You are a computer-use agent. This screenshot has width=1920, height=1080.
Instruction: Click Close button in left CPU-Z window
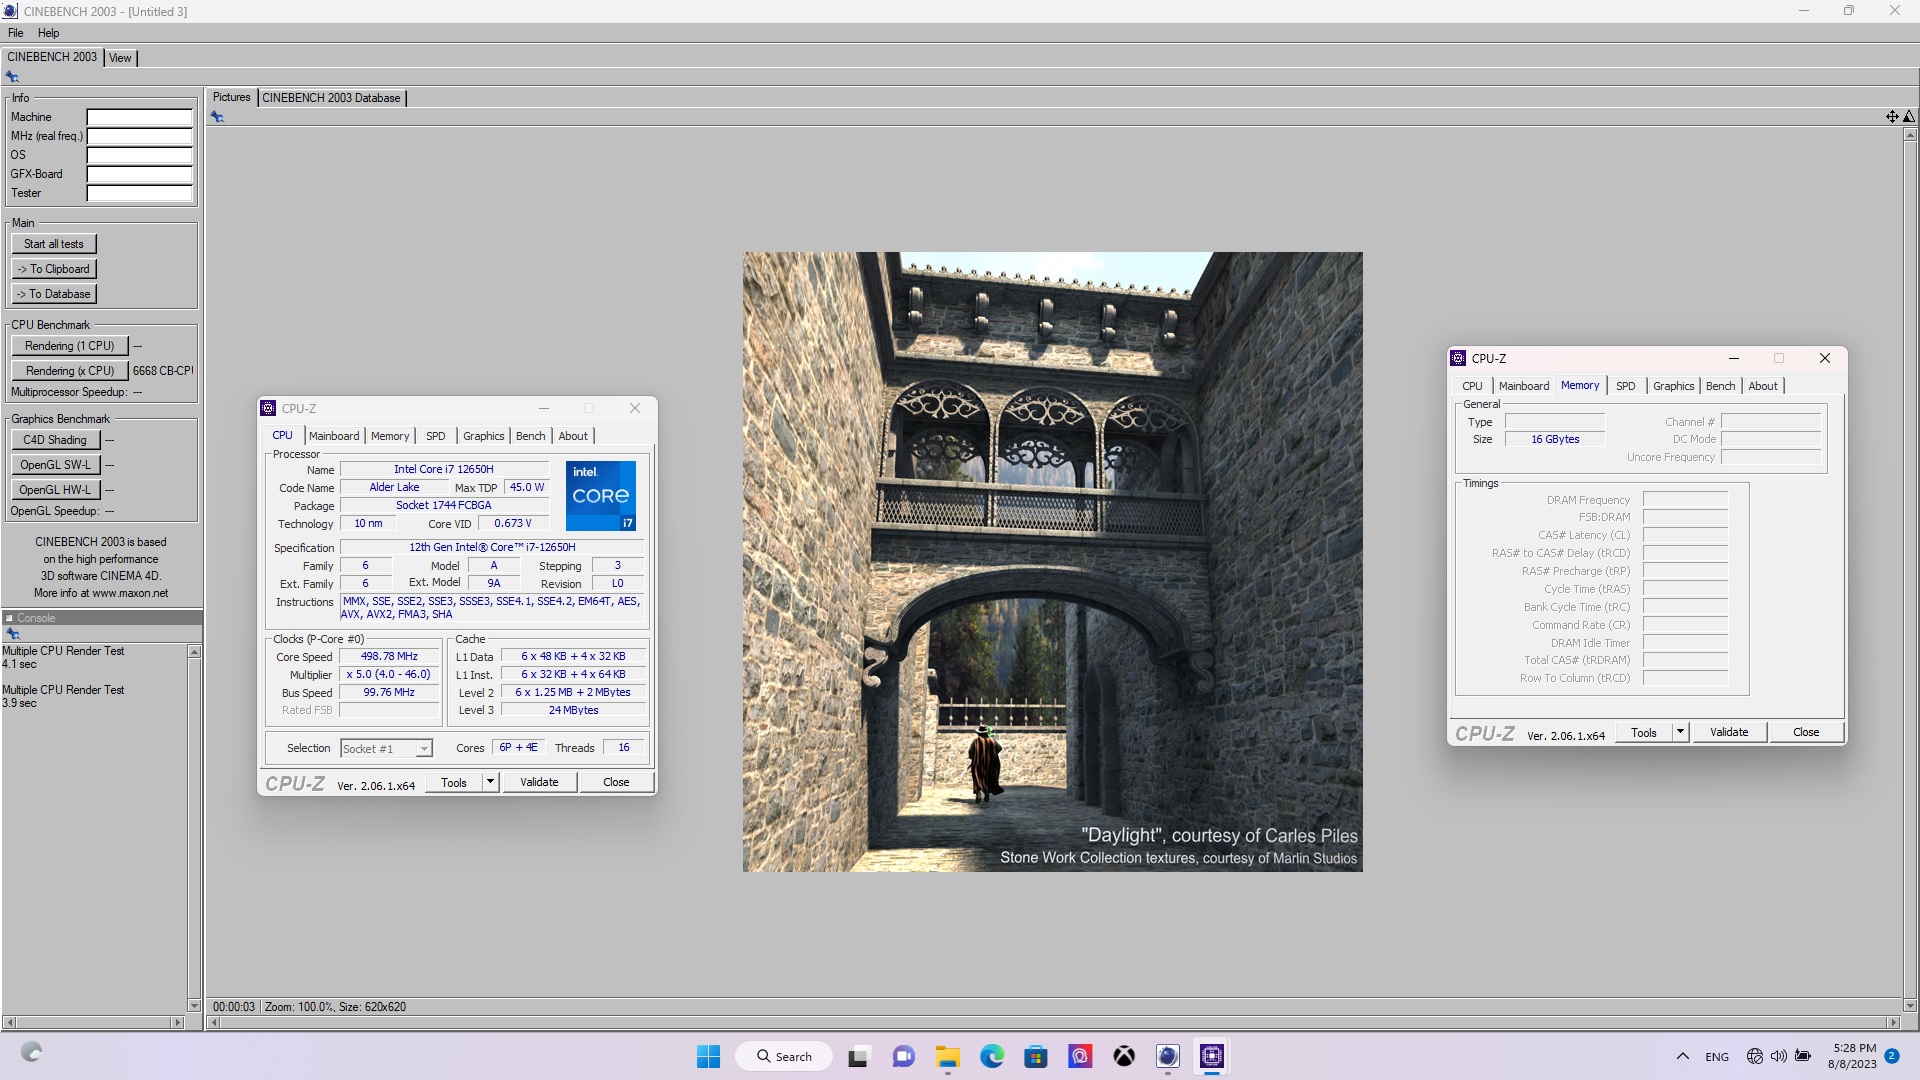(x=616, y=782)
